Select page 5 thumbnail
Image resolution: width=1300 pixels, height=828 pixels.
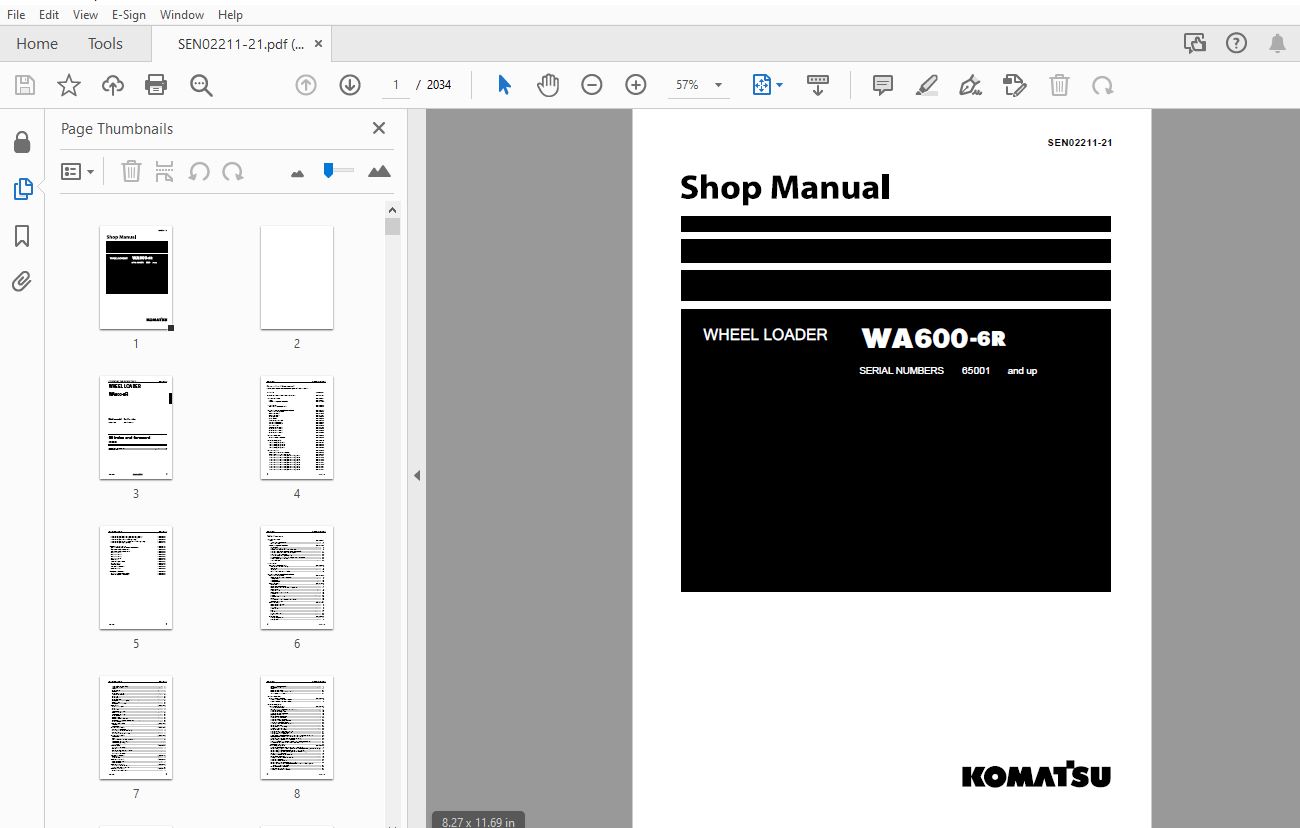click(x=136, y=577)
